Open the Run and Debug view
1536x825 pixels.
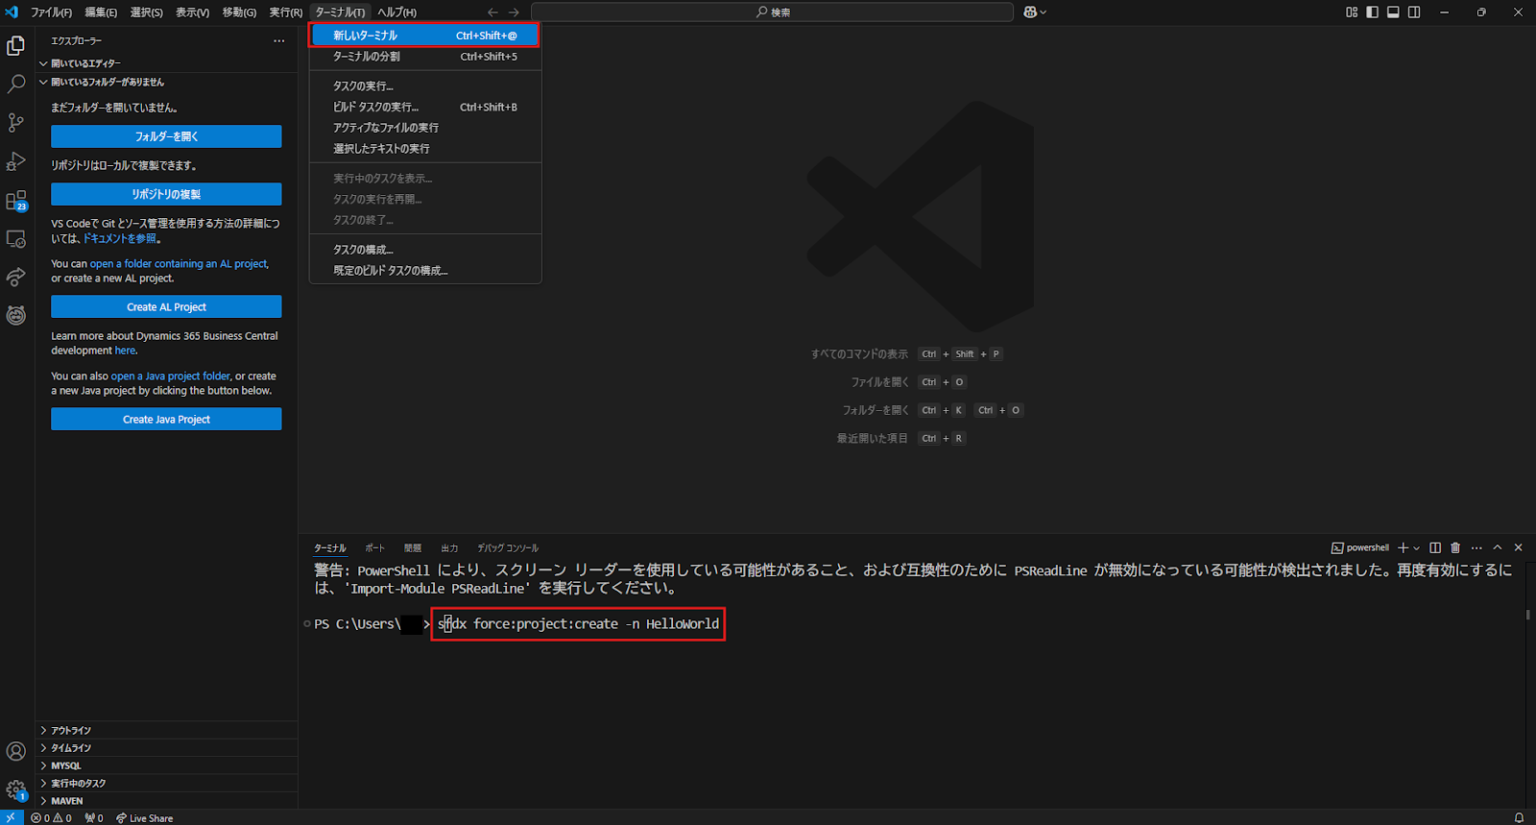click(x=15, y=161)
